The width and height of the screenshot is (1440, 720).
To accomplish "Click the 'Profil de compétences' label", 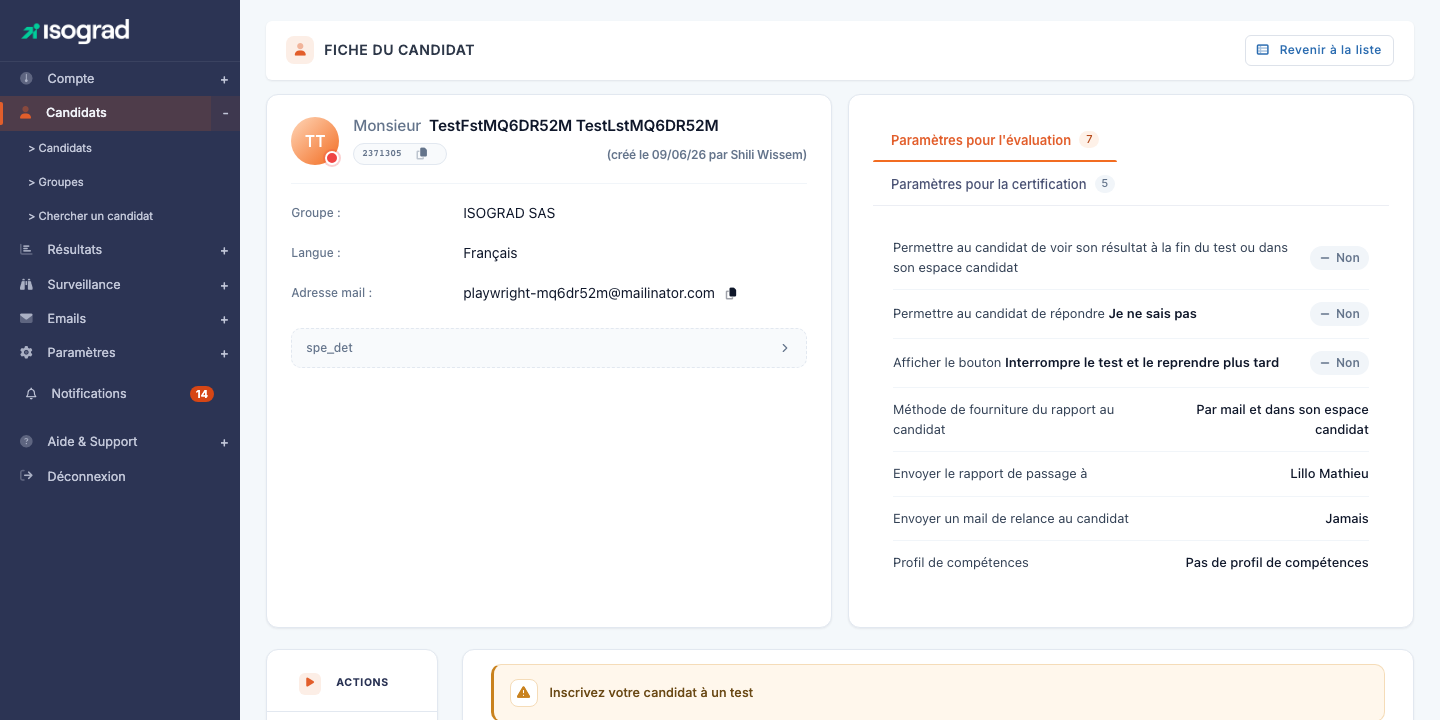I will click(961, 562).
